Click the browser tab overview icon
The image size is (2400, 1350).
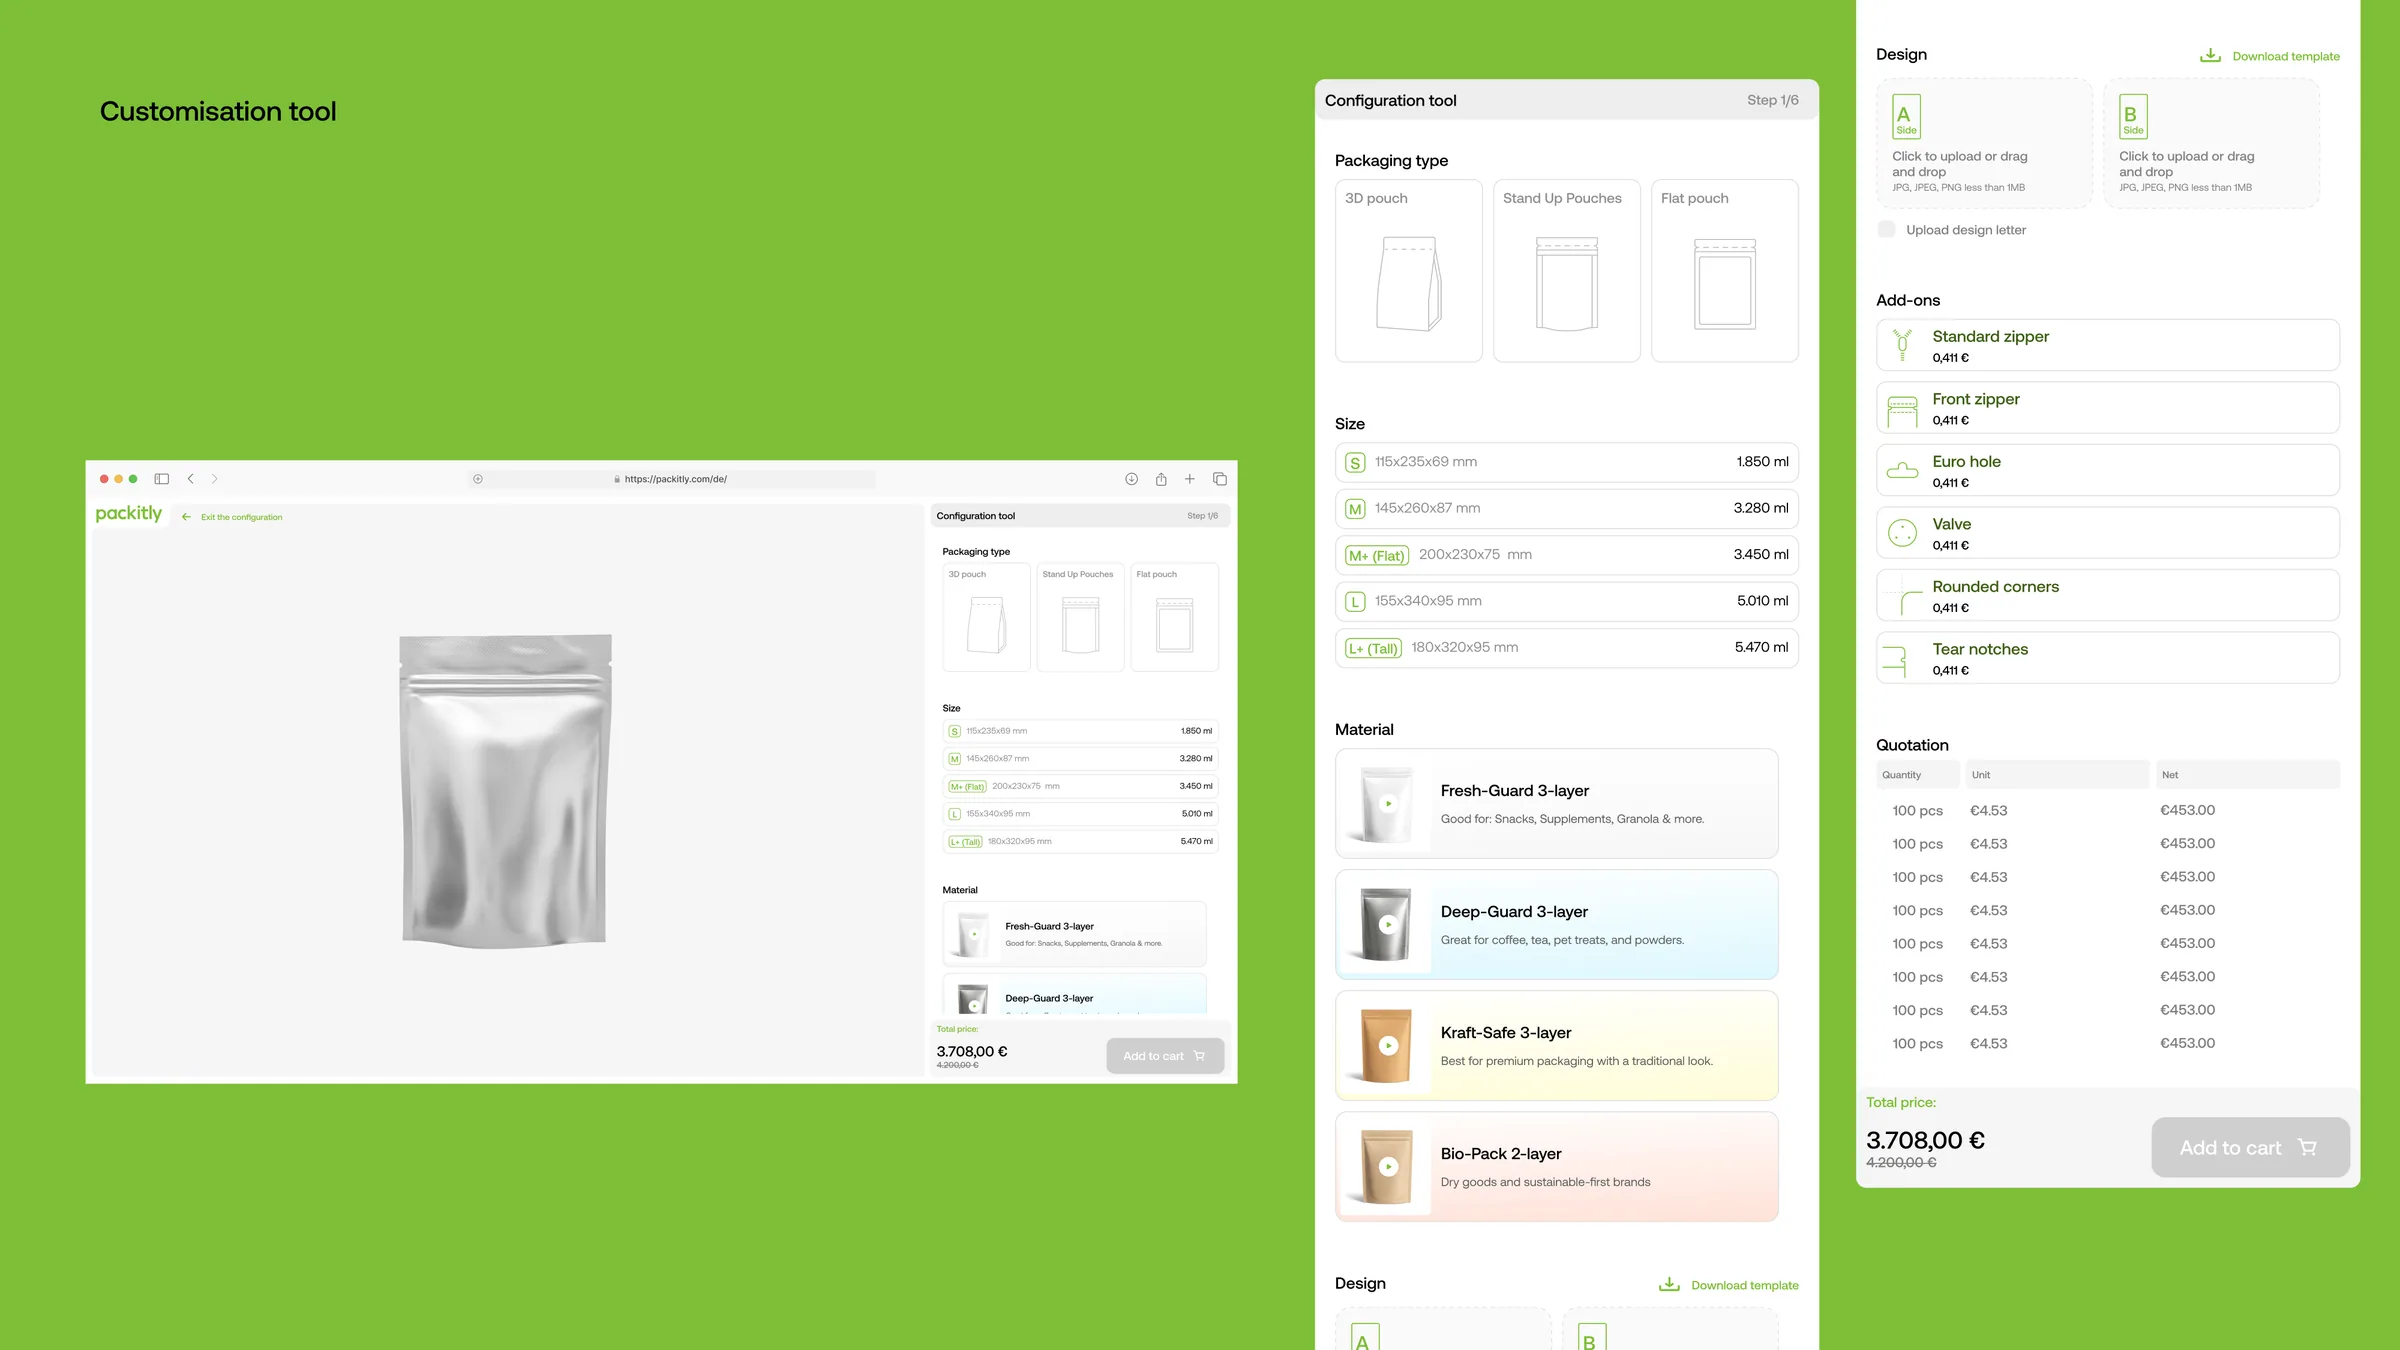(x=1220, y=479)
